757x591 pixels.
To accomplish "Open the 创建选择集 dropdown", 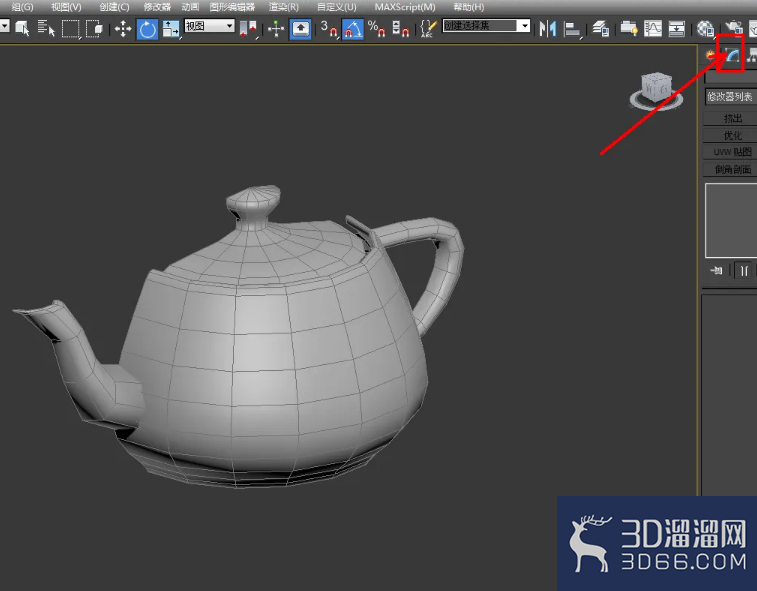I will point(486,26).
